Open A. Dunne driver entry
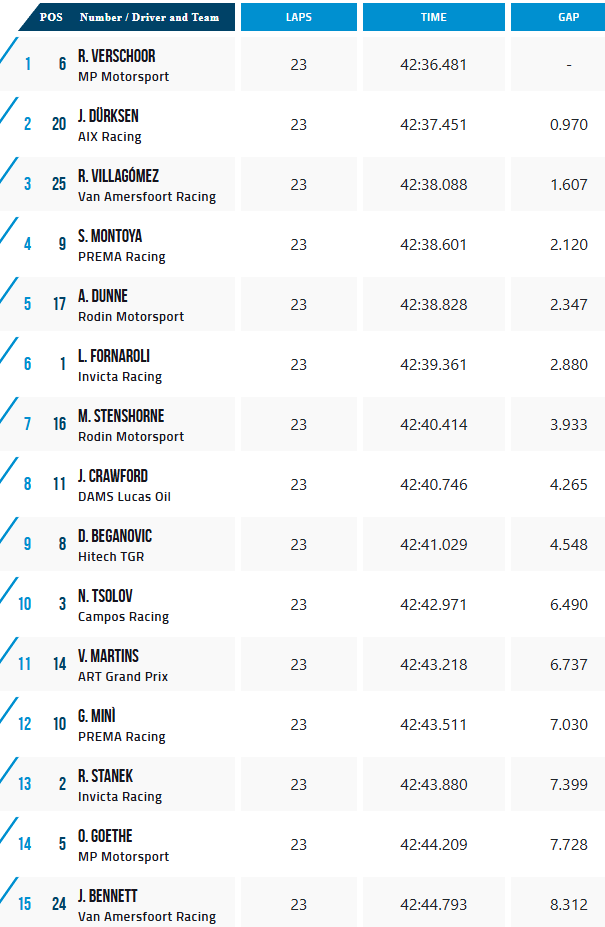Viewport: 605px width, 927px height. (103, 296)
